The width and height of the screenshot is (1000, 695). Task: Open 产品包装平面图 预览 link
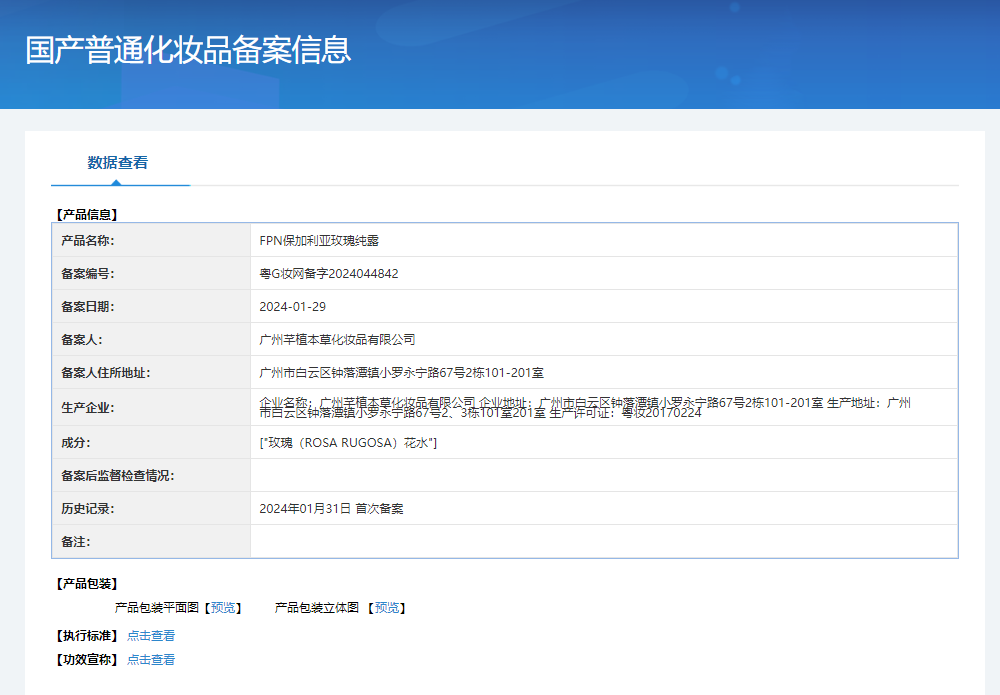point(222,608)
